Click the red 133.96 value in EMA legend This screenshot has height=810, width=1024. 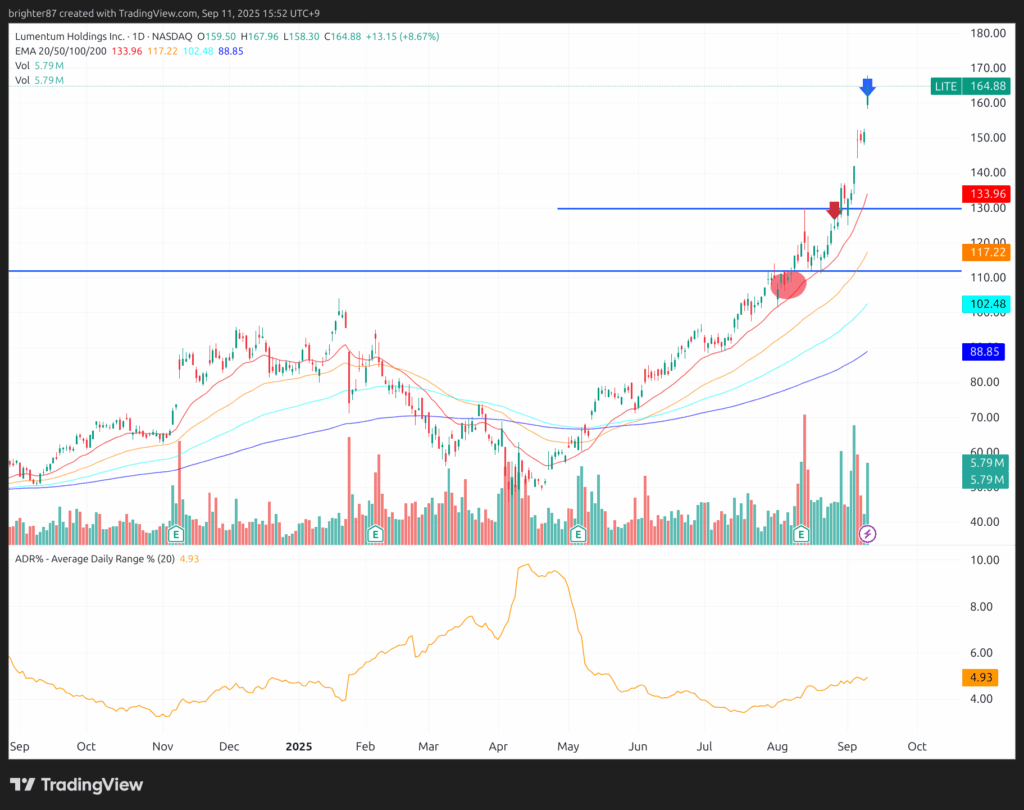pos(127,51)
